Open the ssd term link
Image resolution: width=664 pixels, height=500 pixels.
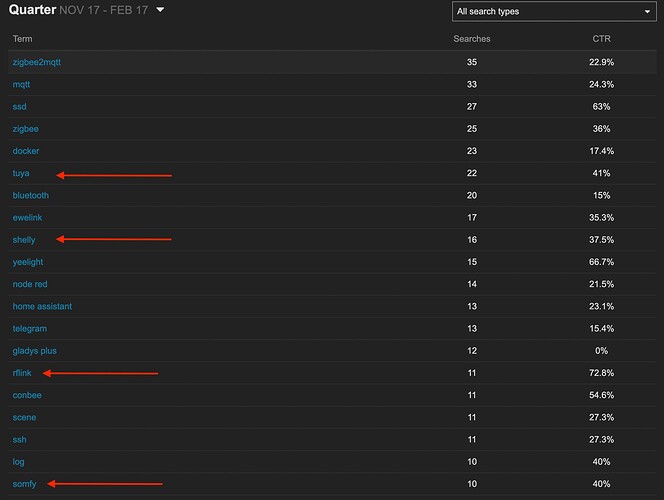tap(19, 107)
